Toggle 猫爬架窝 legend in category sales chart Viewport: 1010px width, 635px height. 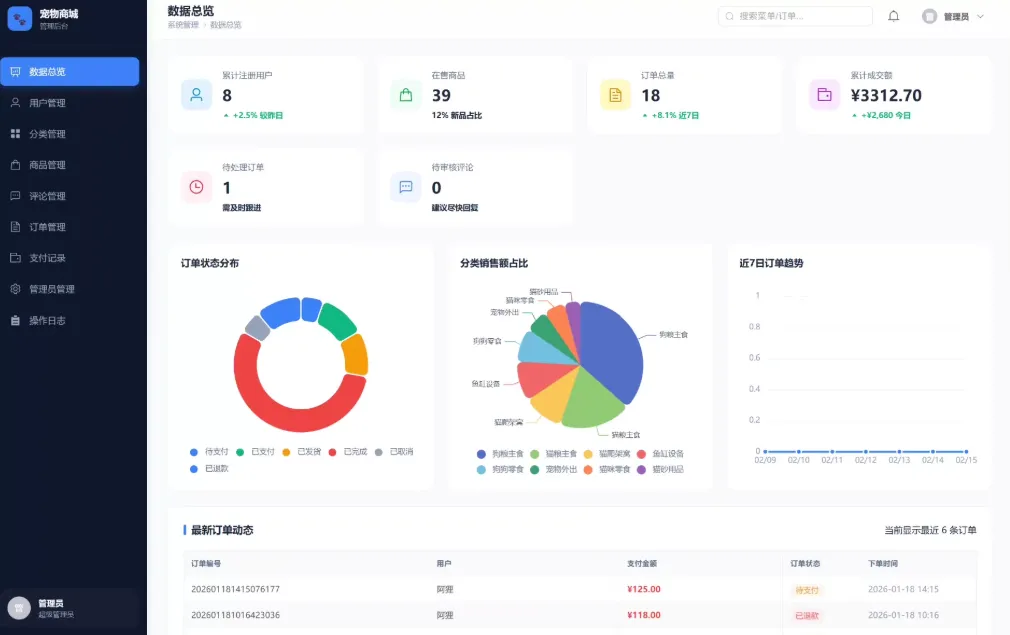click(607, 453)
